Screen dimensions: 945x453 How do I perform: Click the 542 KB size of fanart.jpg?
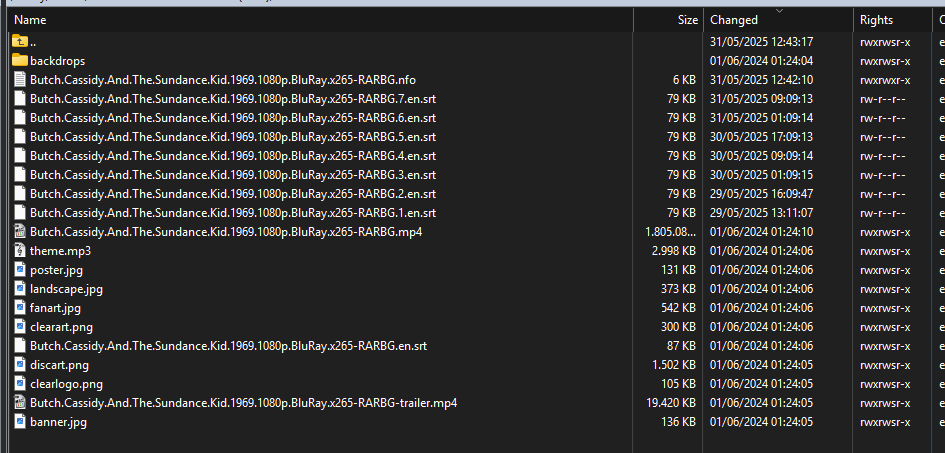coord(679,308)
